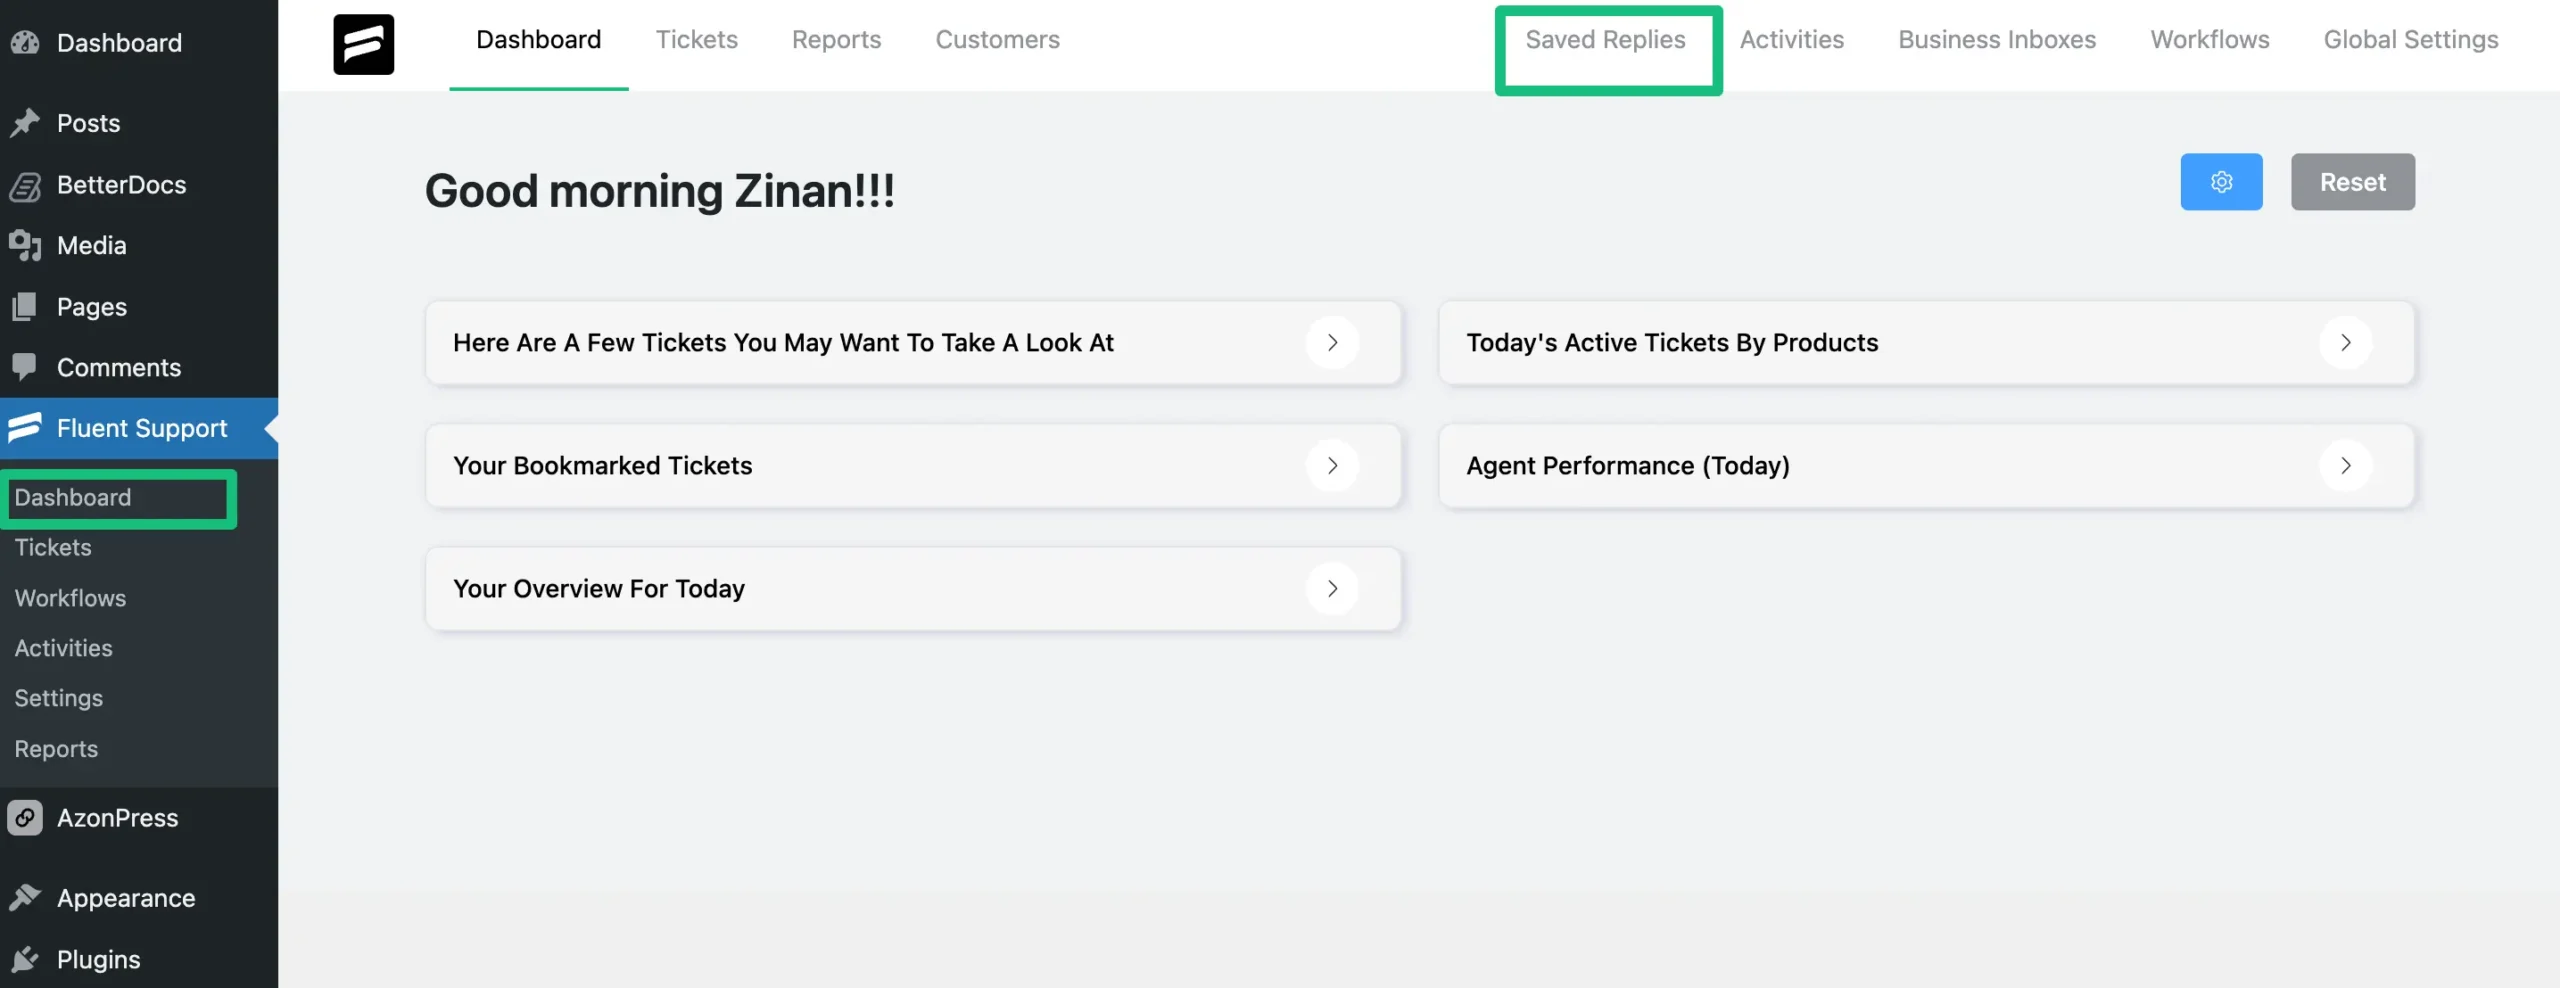The height and width of the screenshot is (988, 2560).
Task: Open the Fluent Support menu label
Action: (x=142, y=428)
